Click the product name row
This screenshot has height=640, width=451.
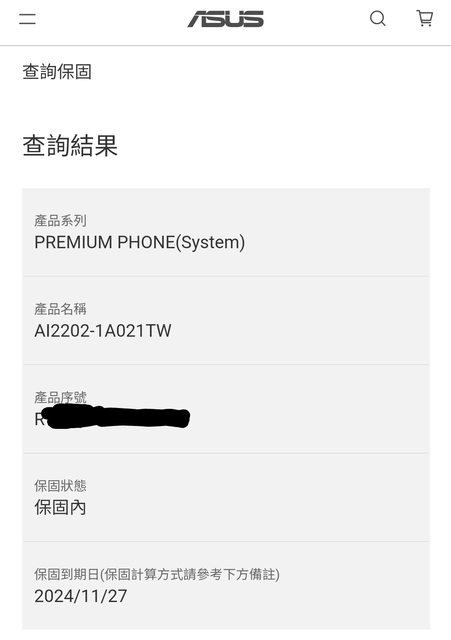tap(226, 320)
